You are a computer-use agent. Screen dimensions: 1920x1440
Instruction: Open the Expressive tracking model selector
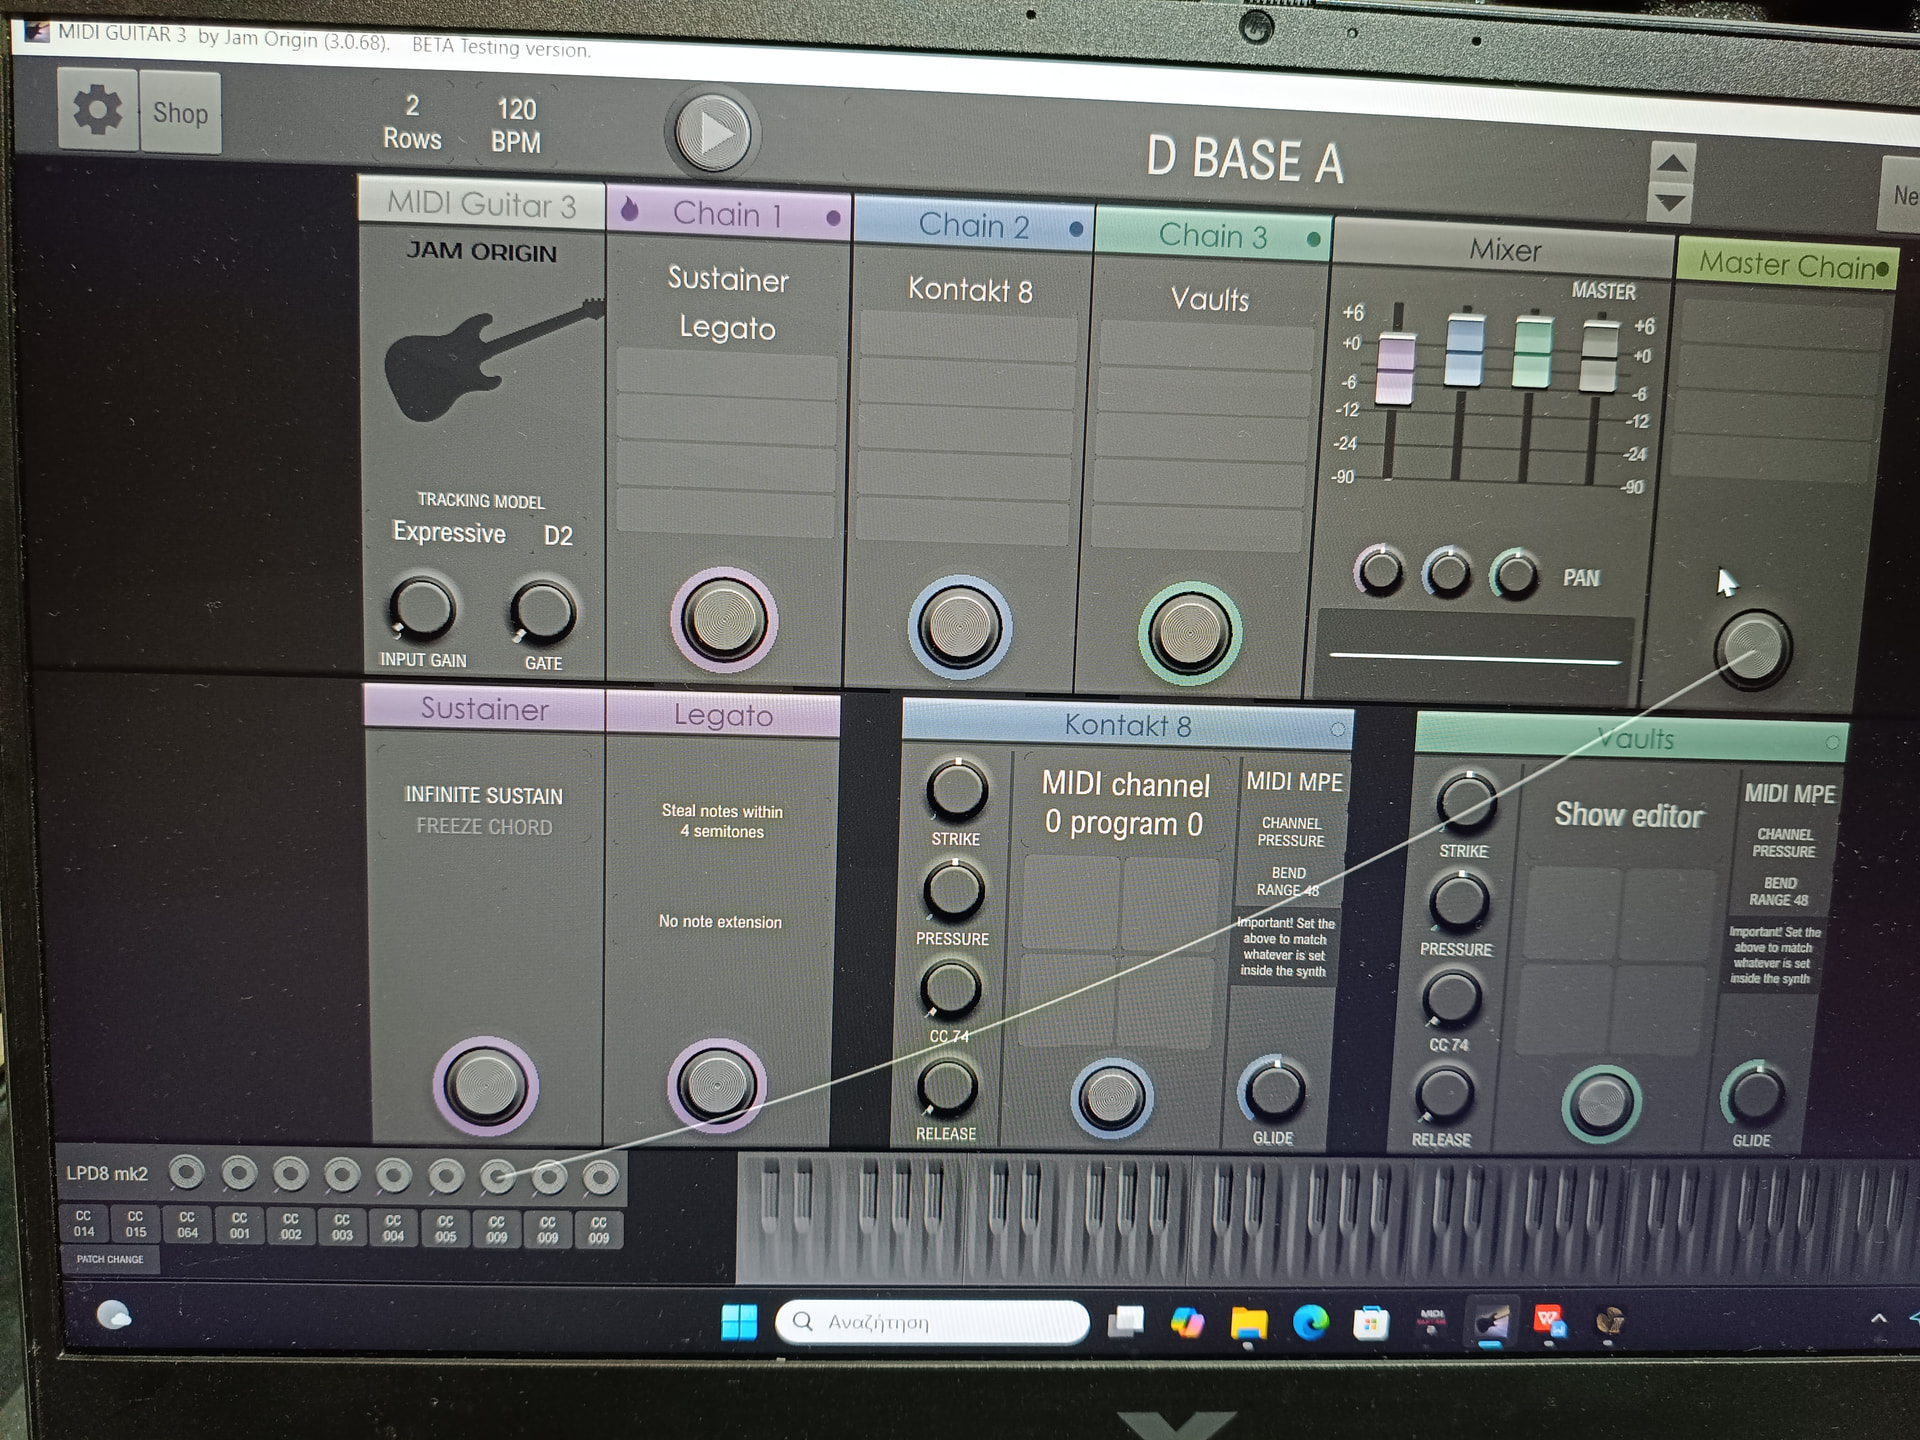(x=449, y=532)
